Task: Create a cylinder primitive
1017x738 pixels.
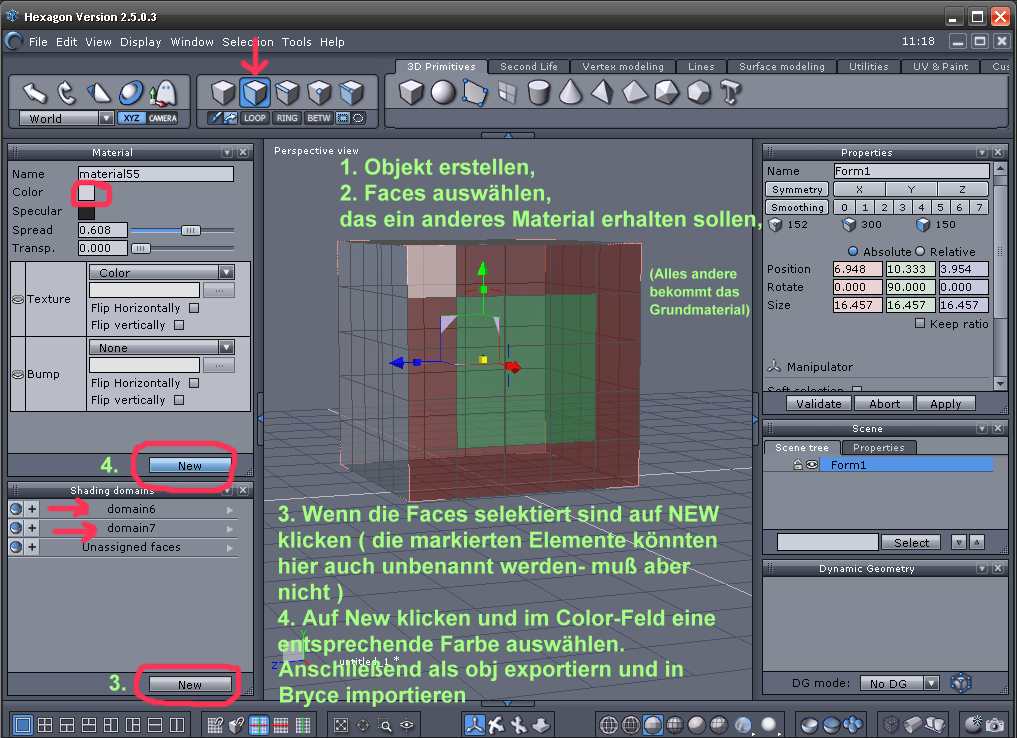Action: pyautogui.click(x=538, y=92)
